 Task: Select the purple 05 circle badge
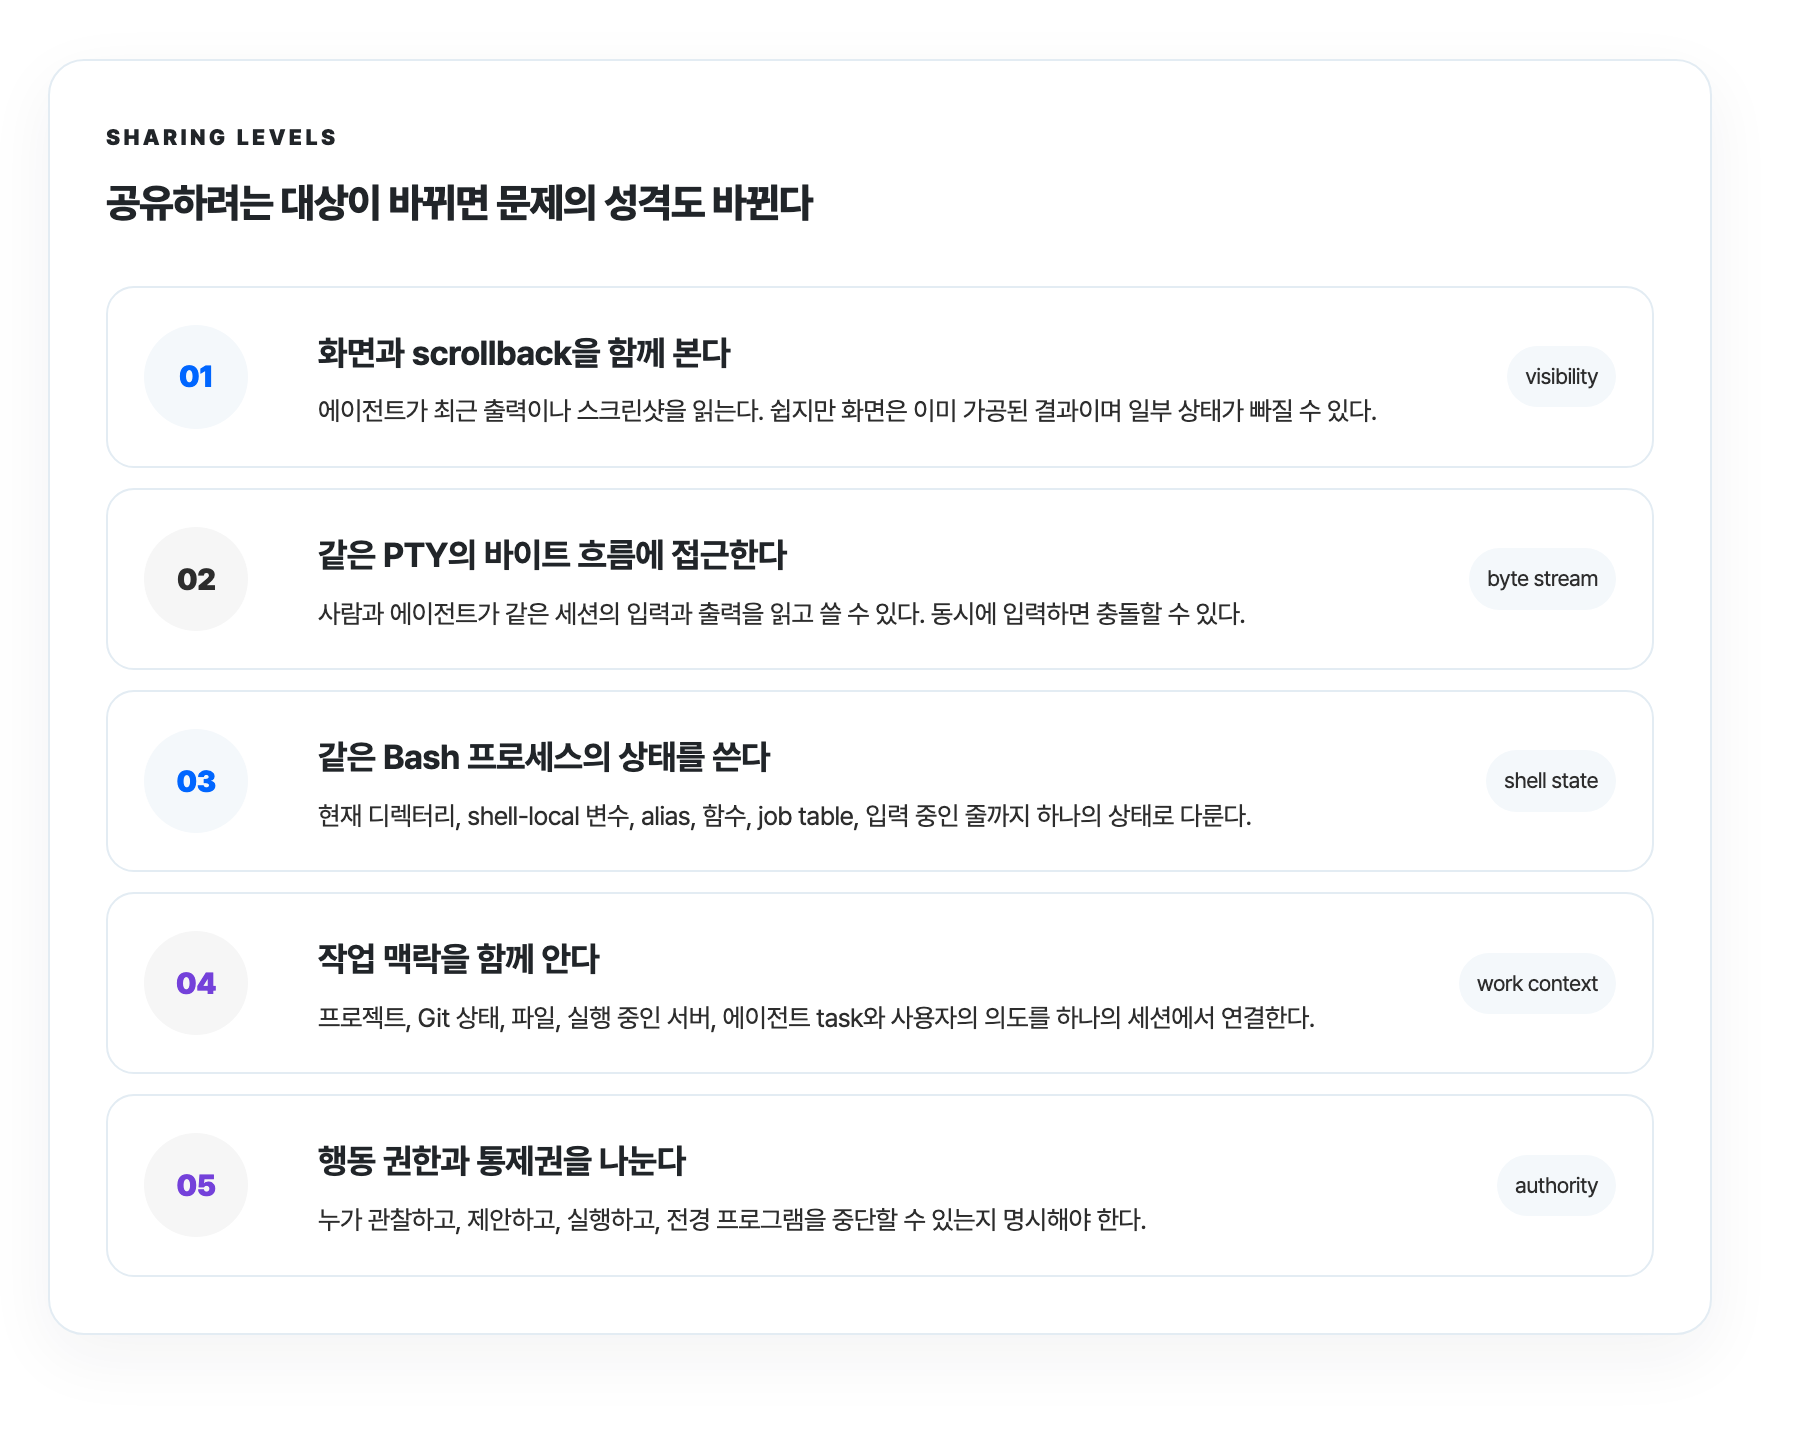196,1185
